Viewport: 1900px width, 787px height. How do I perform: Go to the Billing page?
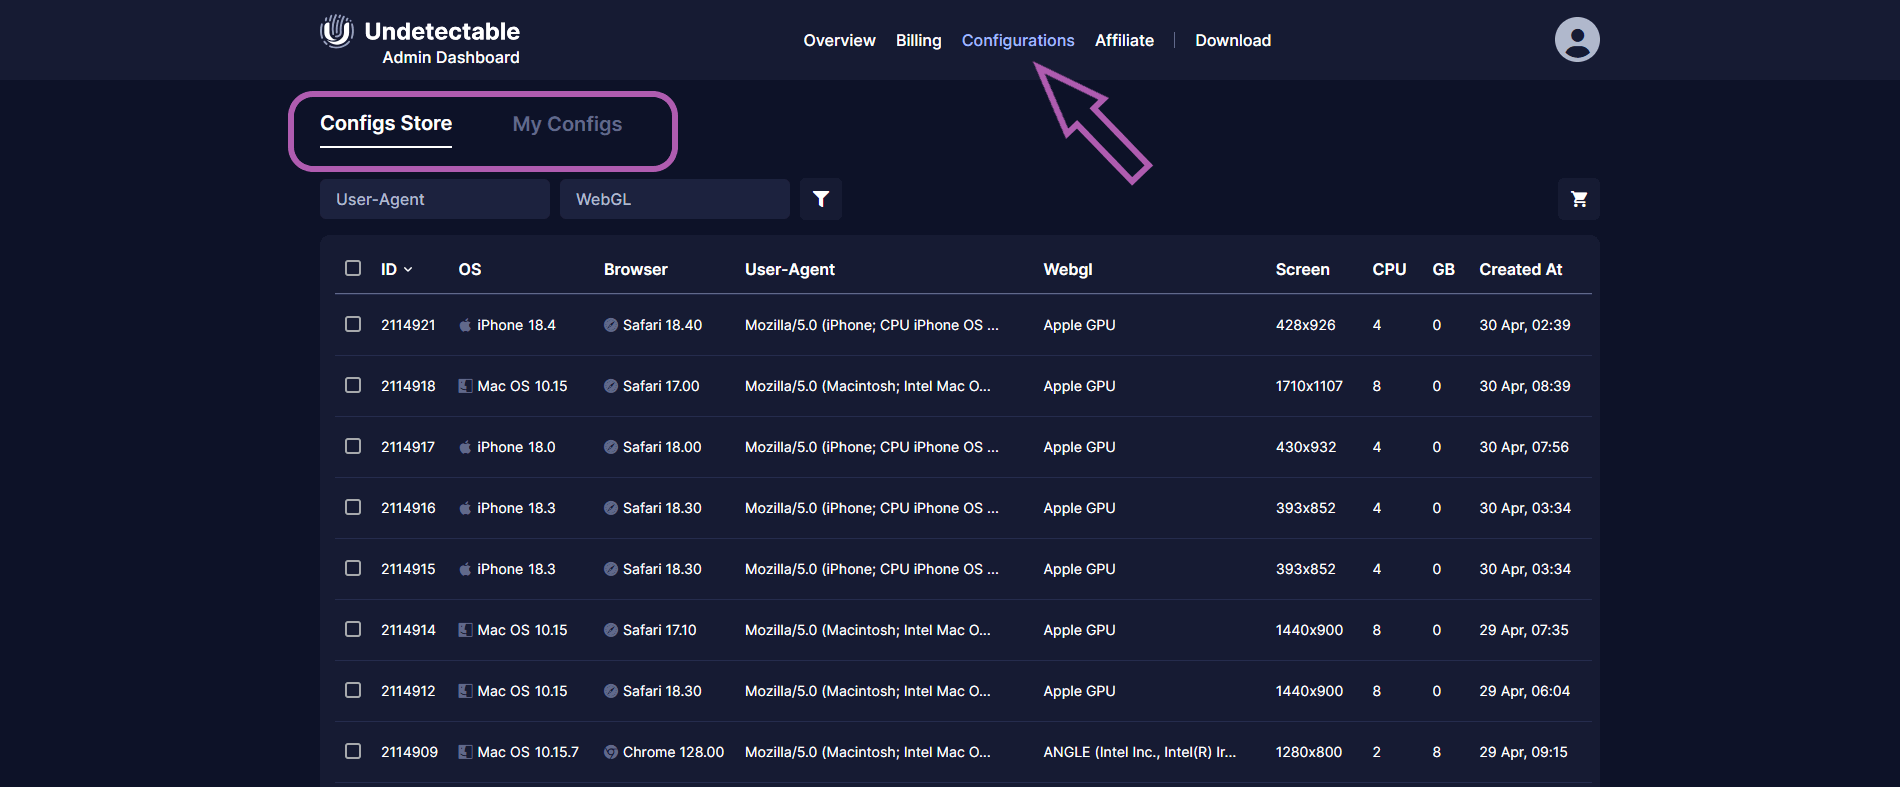[918, 40]
